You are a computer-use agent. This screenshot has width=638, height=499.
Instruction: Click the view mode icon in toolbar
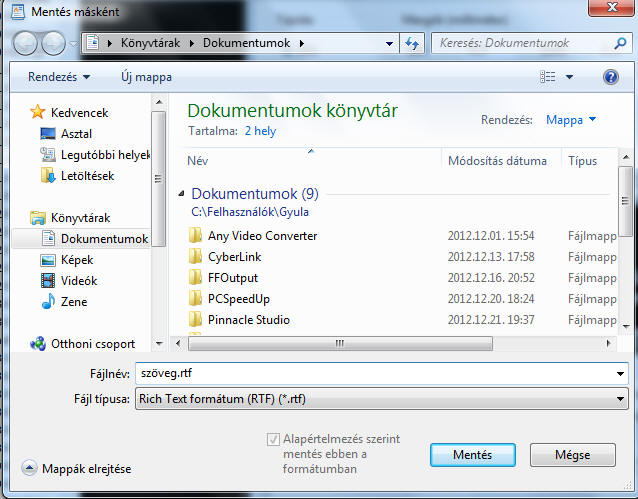click(547, 77)
